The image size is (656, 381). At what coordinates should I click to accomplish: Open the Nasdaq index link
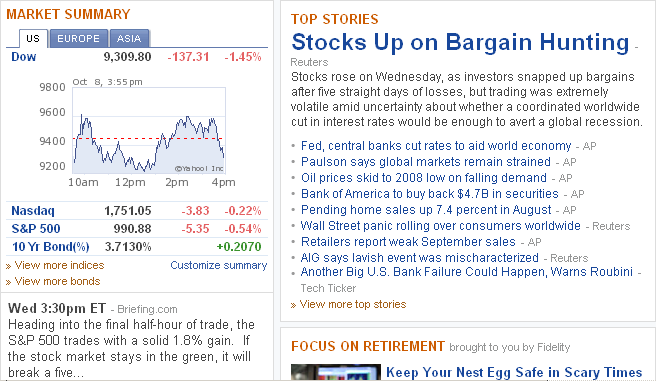[33, 210]
